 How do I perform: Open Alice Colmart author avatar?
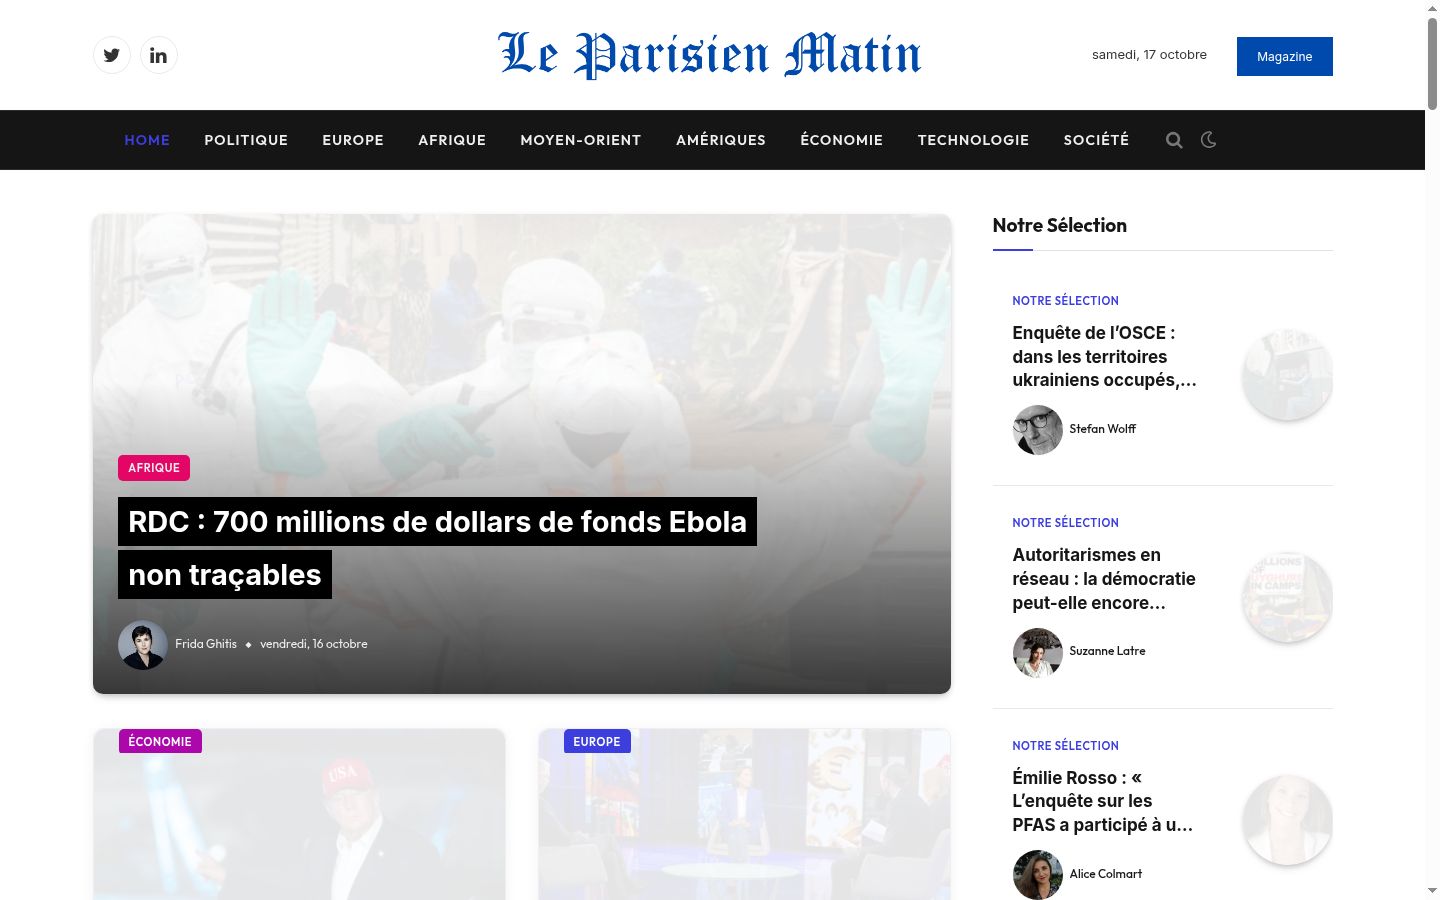[x=1037, y=874]
